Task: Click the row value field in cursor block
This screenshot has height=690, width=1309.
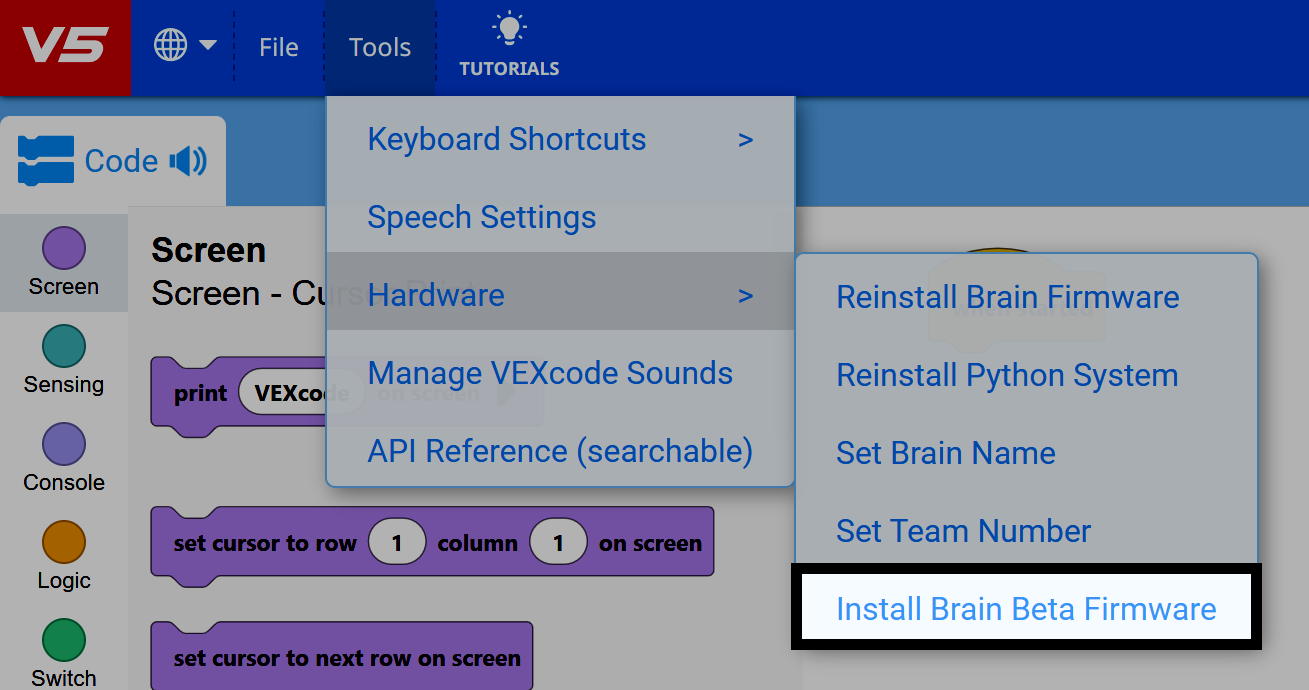Action: pos(397,541)
